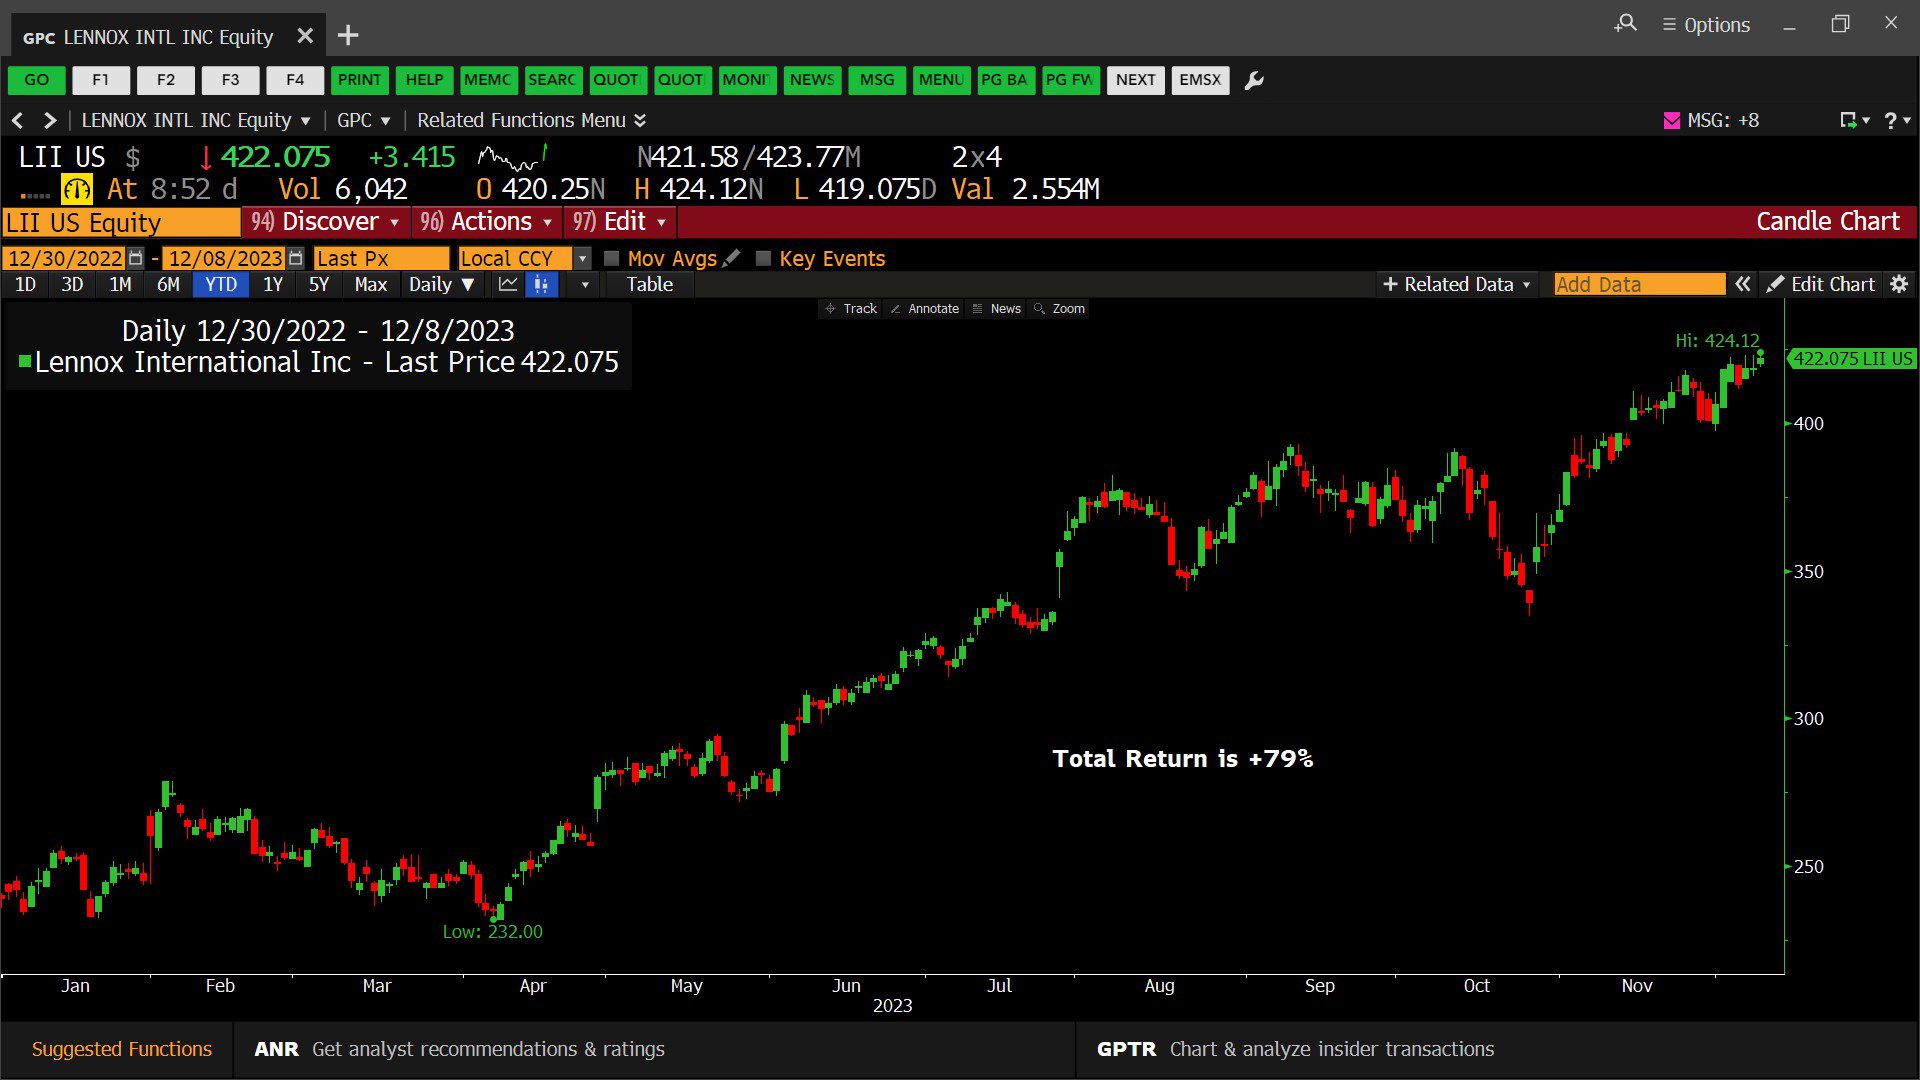This screenshot has width=1920, height=1080.
Task: Go forward with the right arrow
Action: tap(49, 120)
